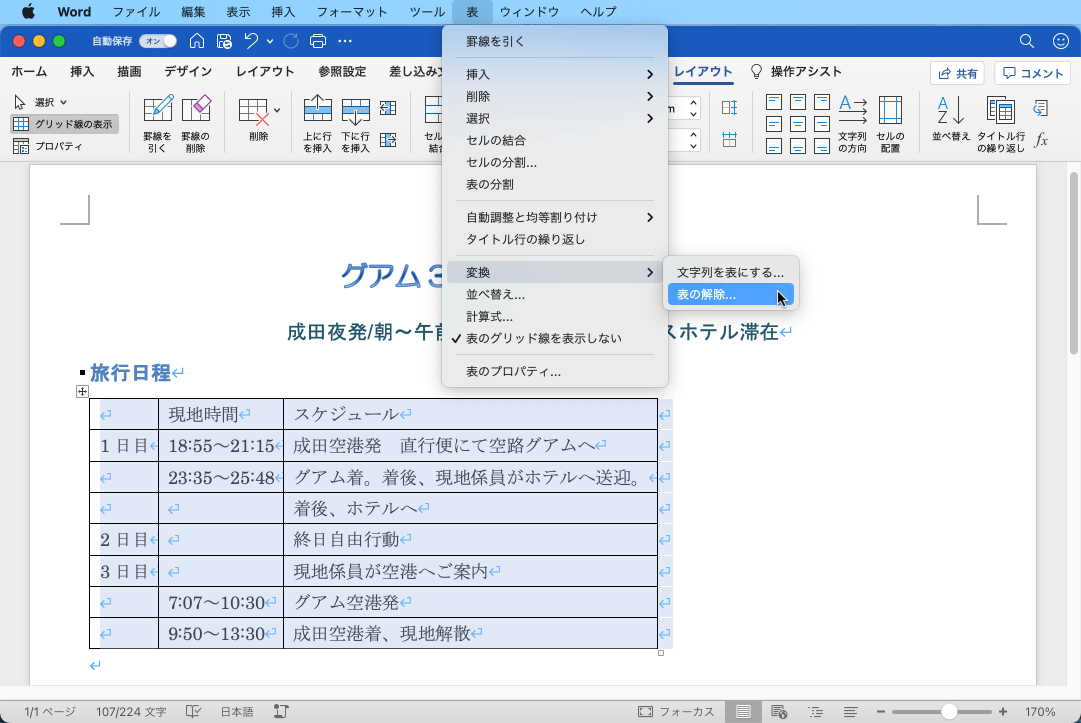Click the 170% zoom level
This screenshot has height=723, width=1081.
1040,712
